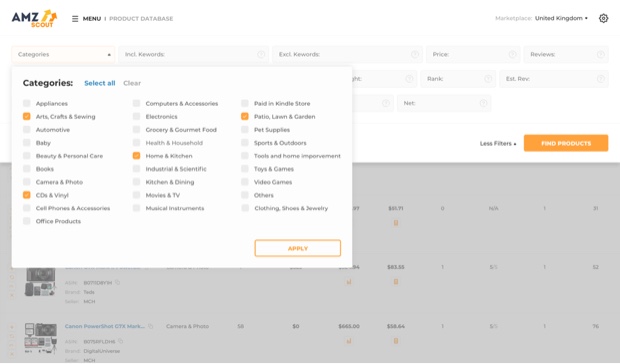Open the settings gear icon
Screen dimensions: 620x364
click(x=603, y=18)
